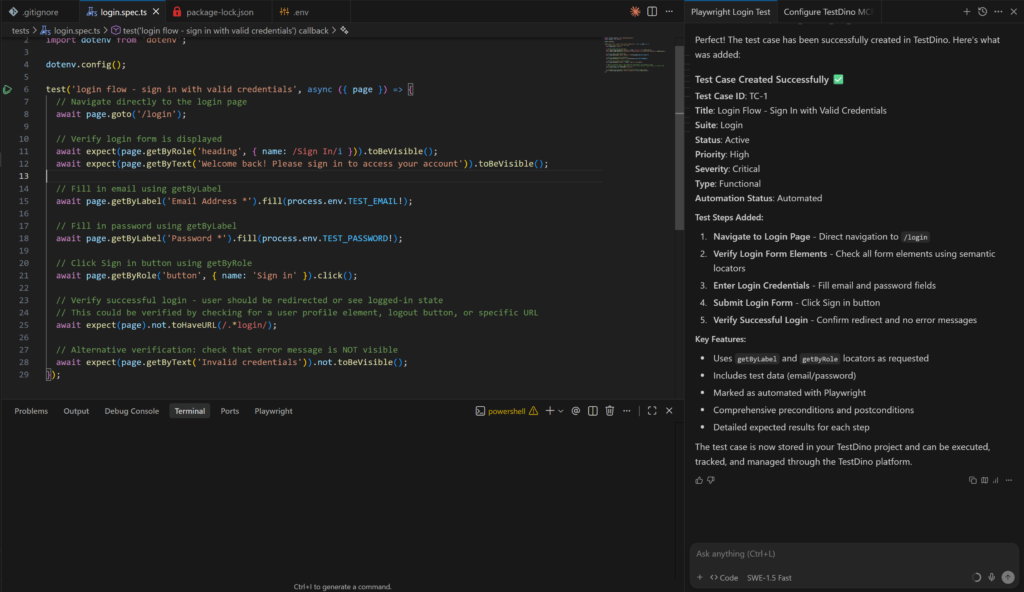Click the tests breadcrumb link

point(20,31)
